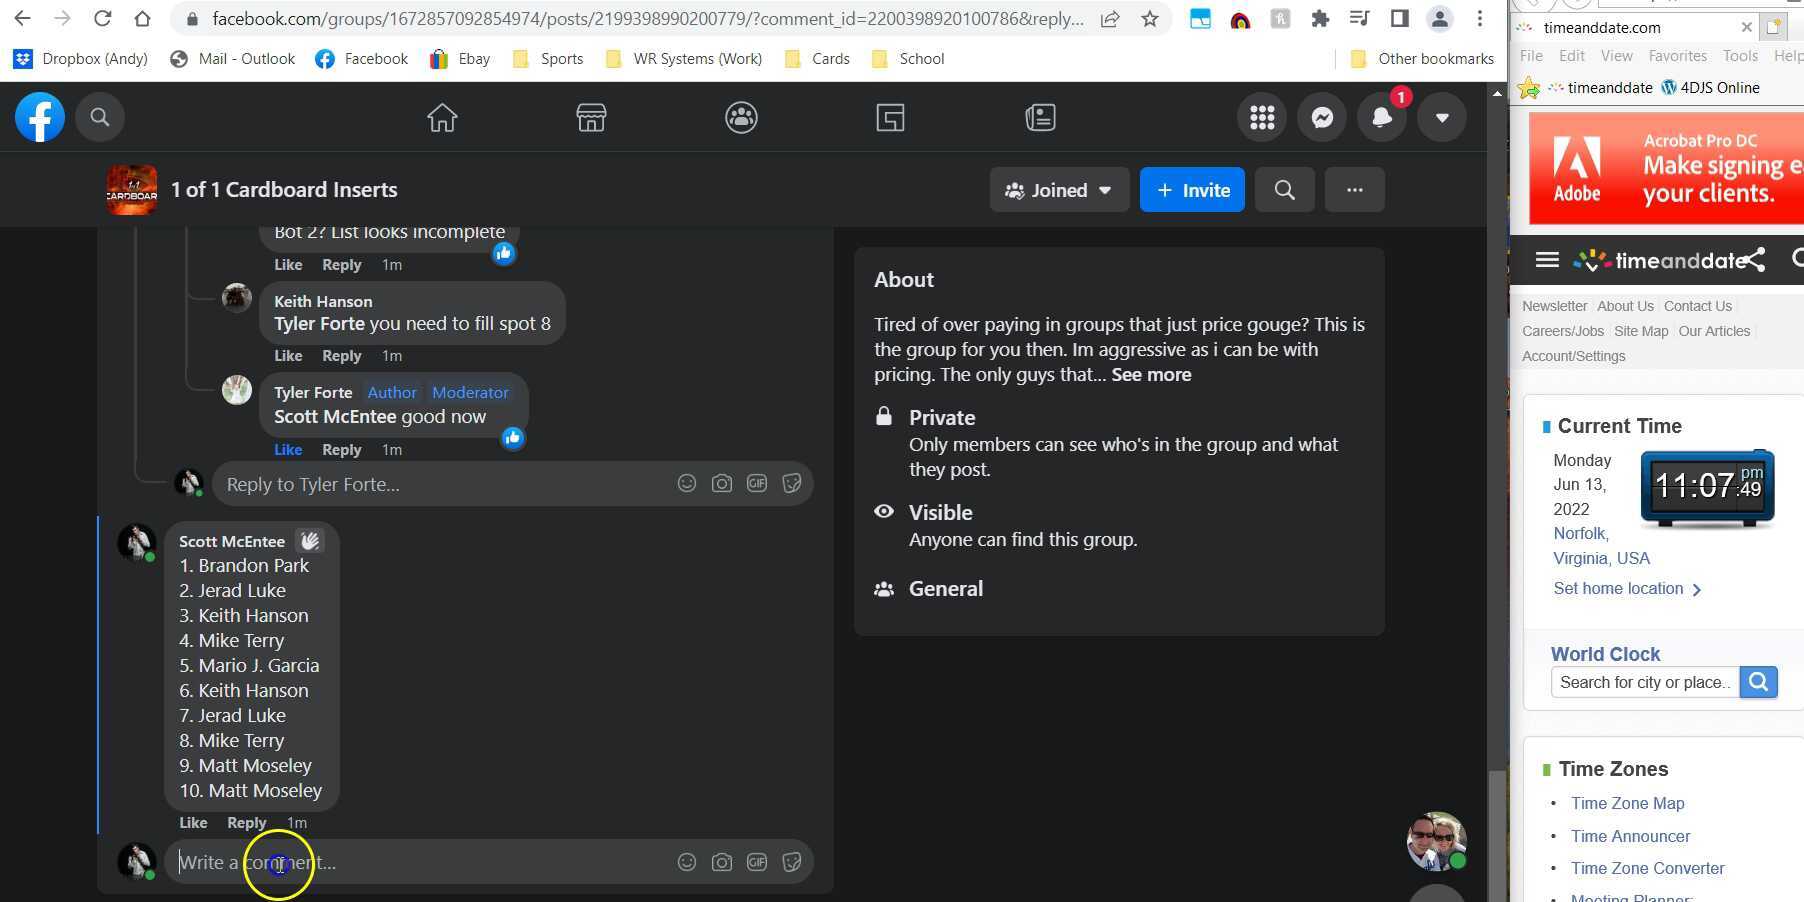Open the Groups icon in navigation
The image size is (1804, 902).
741,118
